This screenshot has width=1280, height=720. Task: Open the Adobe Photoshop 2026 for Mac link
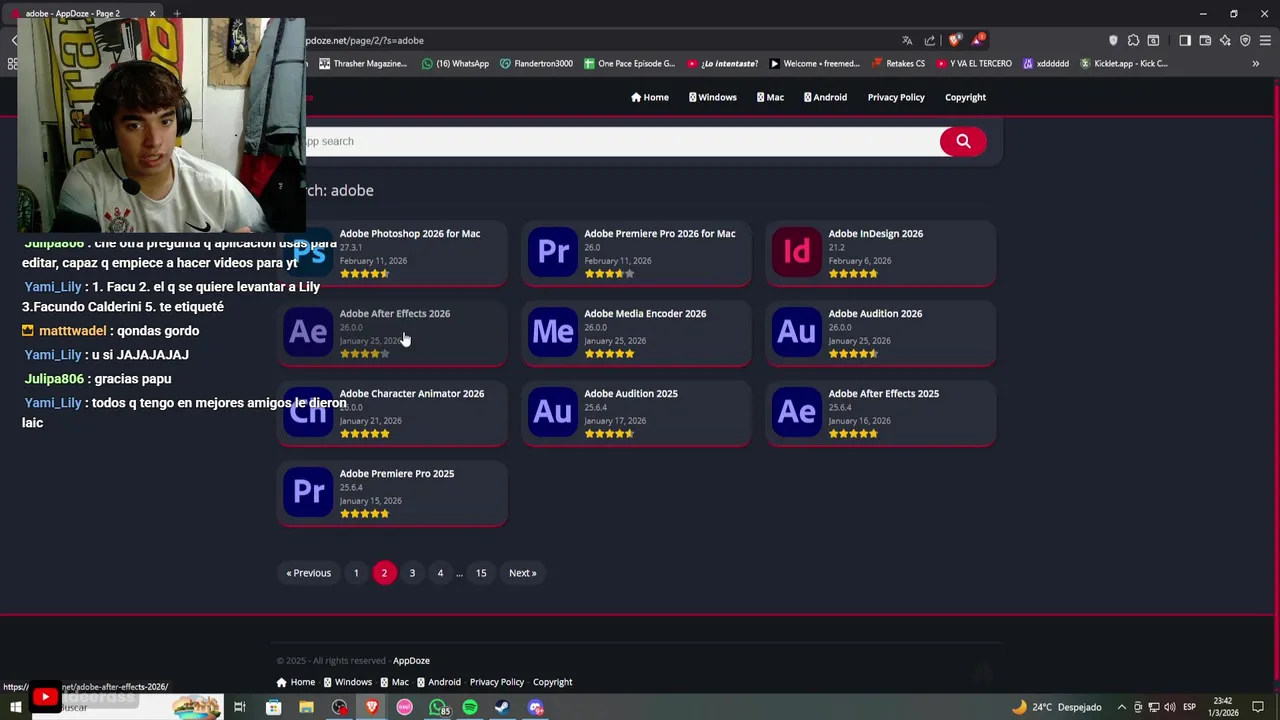point(409,233)
